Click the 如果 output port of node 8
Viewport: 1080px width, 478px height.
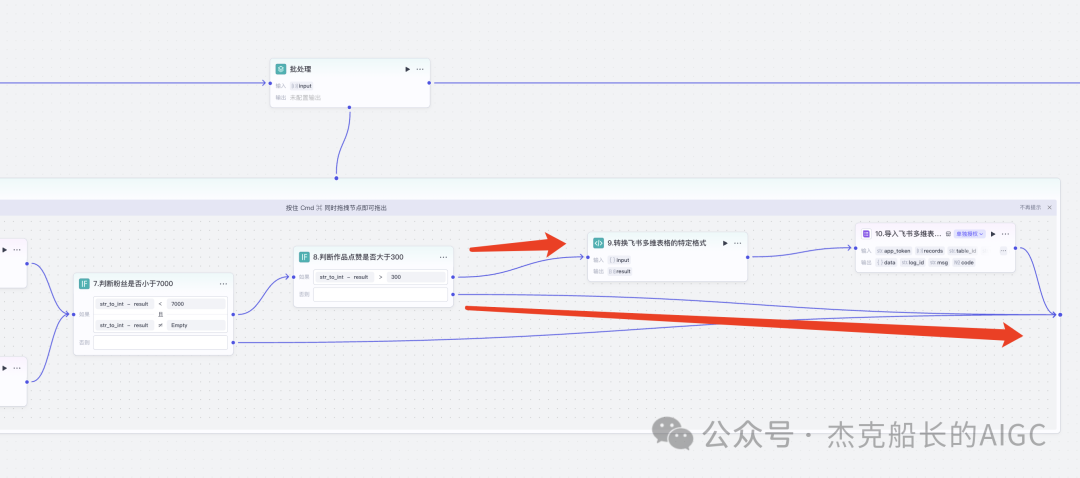(x=453, y=277)
